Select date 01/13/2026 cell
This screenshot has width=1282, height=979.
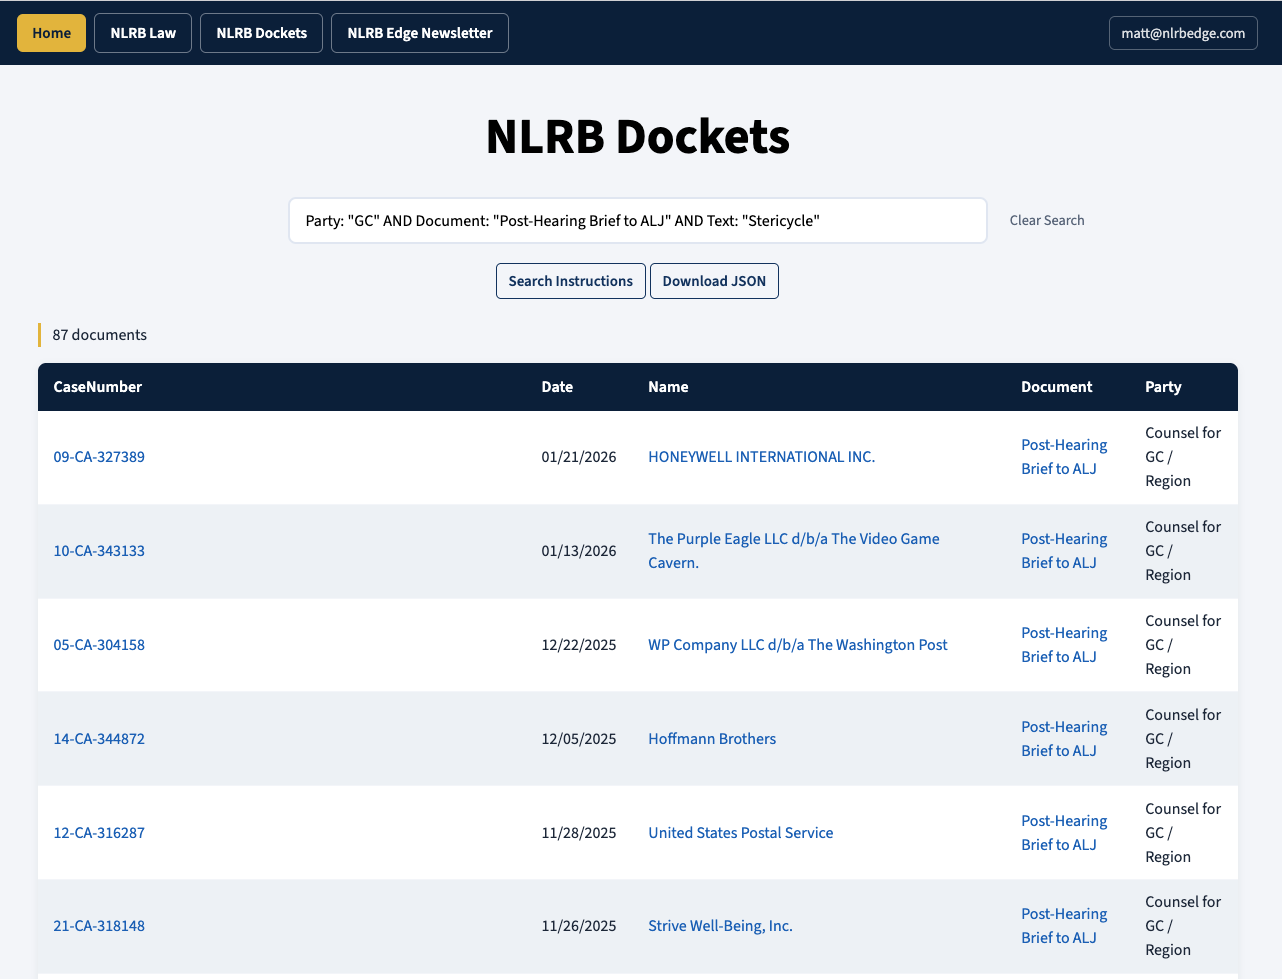coord(579,551)
